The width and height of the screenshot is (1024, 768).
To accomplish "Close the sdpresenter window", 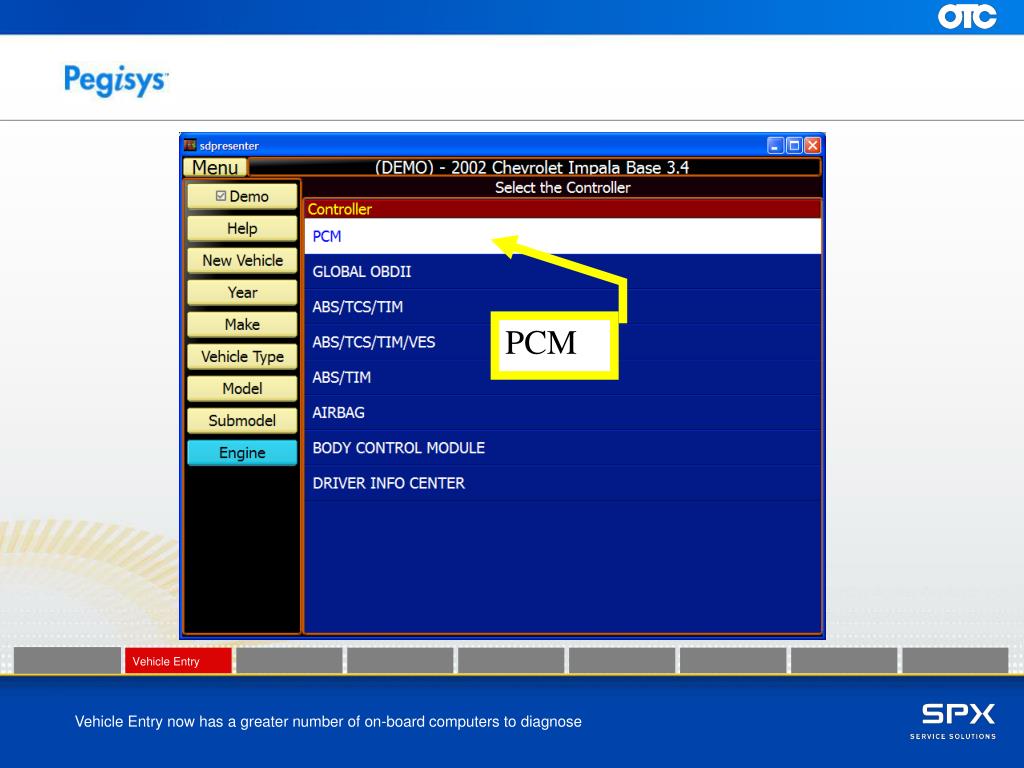I will click(812, 146).
